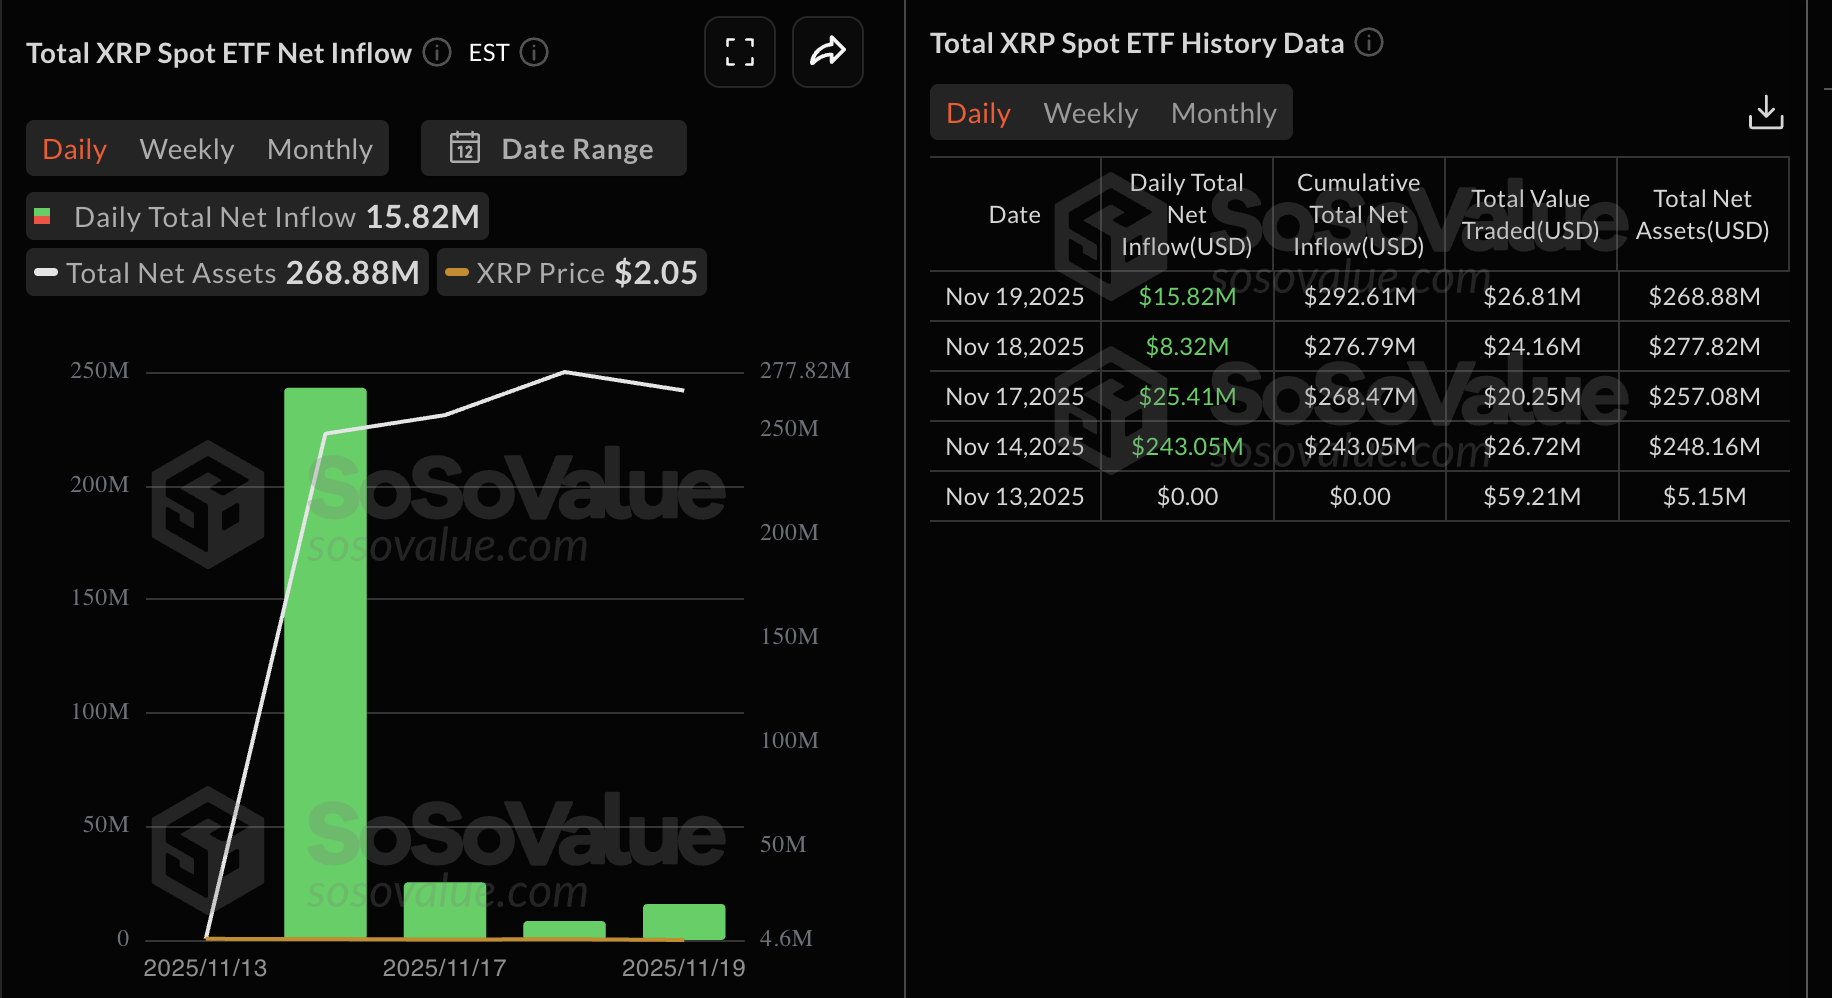Click the green inflow legend marker

click(41, 216)
